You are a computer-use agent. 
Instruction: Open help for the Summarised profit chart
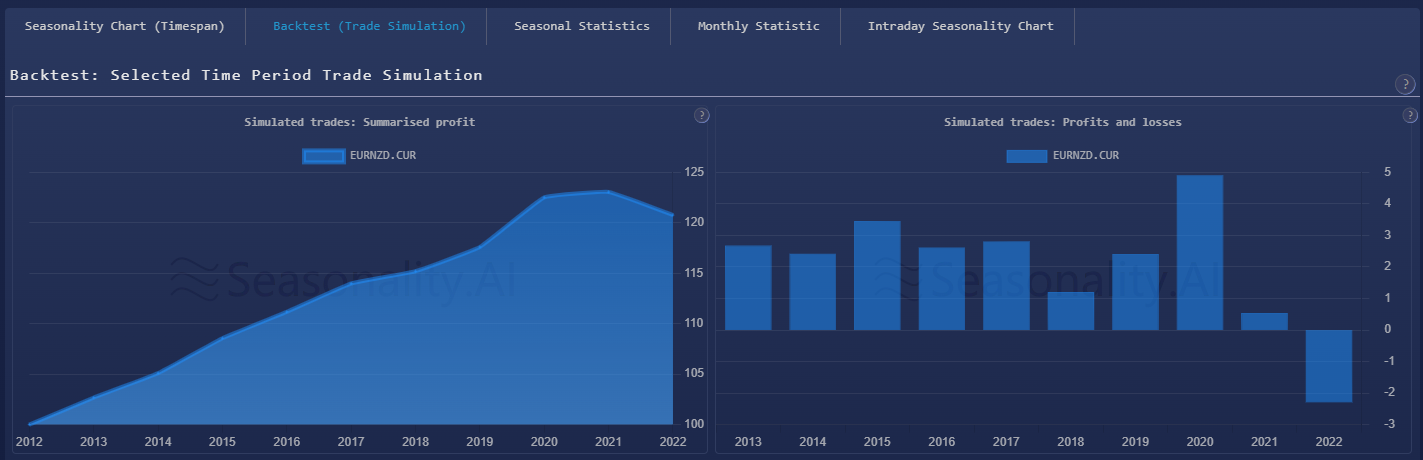[x=701, y=116]
